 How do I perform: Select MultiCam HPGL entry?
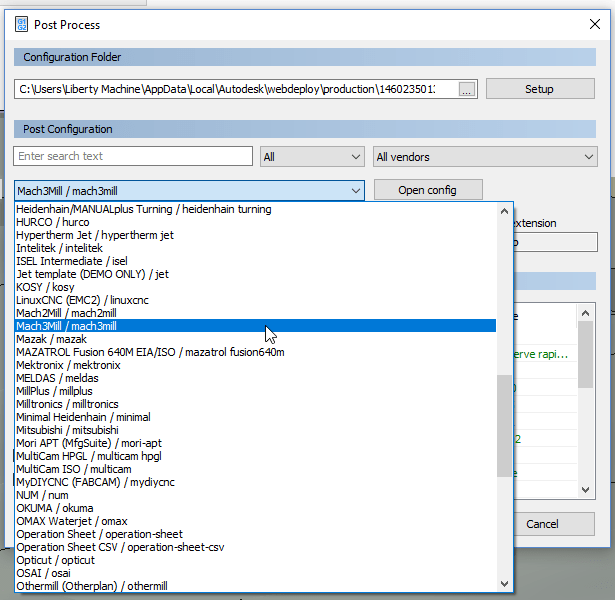tap(255, 456)
